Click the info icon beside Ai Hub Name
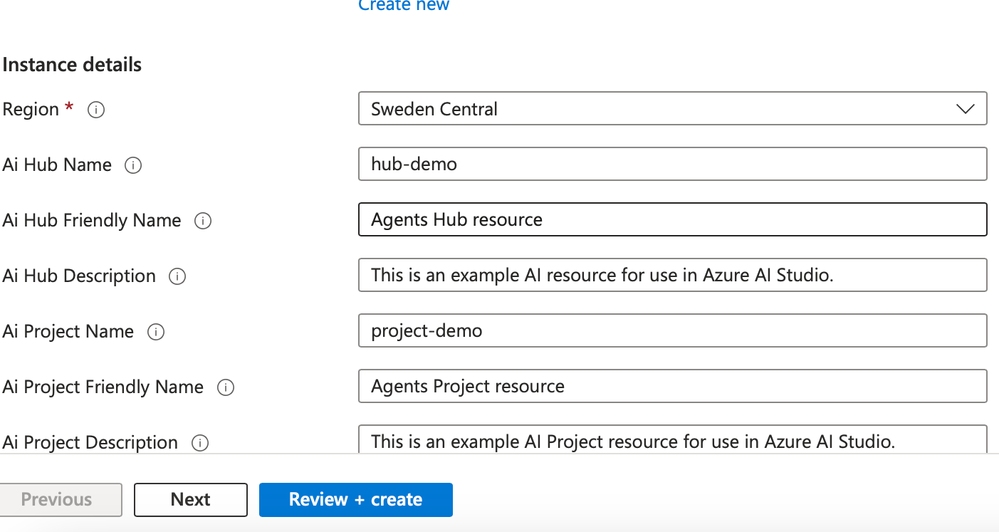The image size is (999, 532). [133, 165]
